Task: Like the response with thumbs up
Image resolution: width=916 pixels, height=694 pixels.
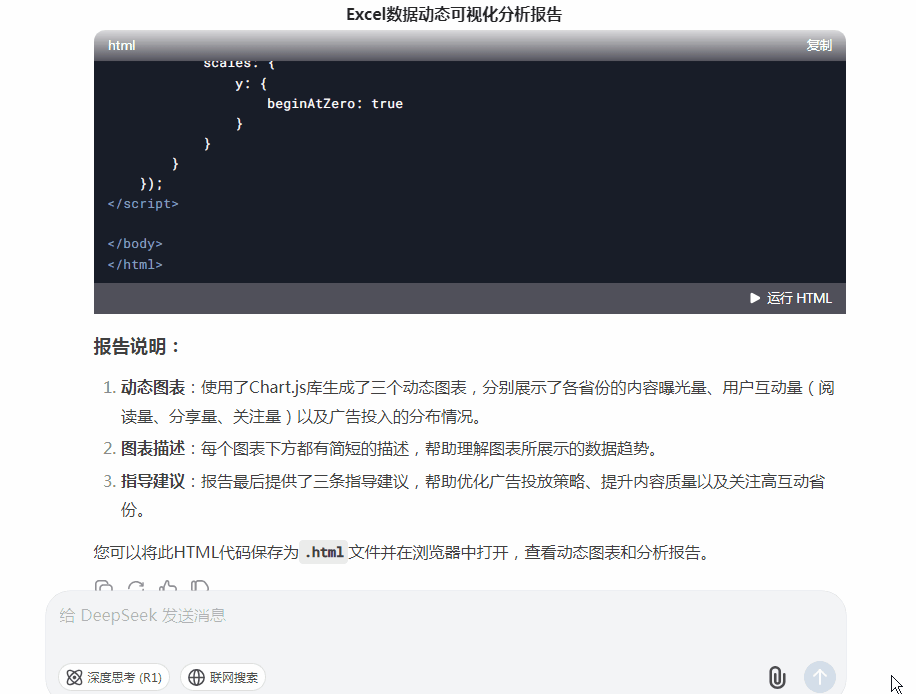Action: coord(168,586)
